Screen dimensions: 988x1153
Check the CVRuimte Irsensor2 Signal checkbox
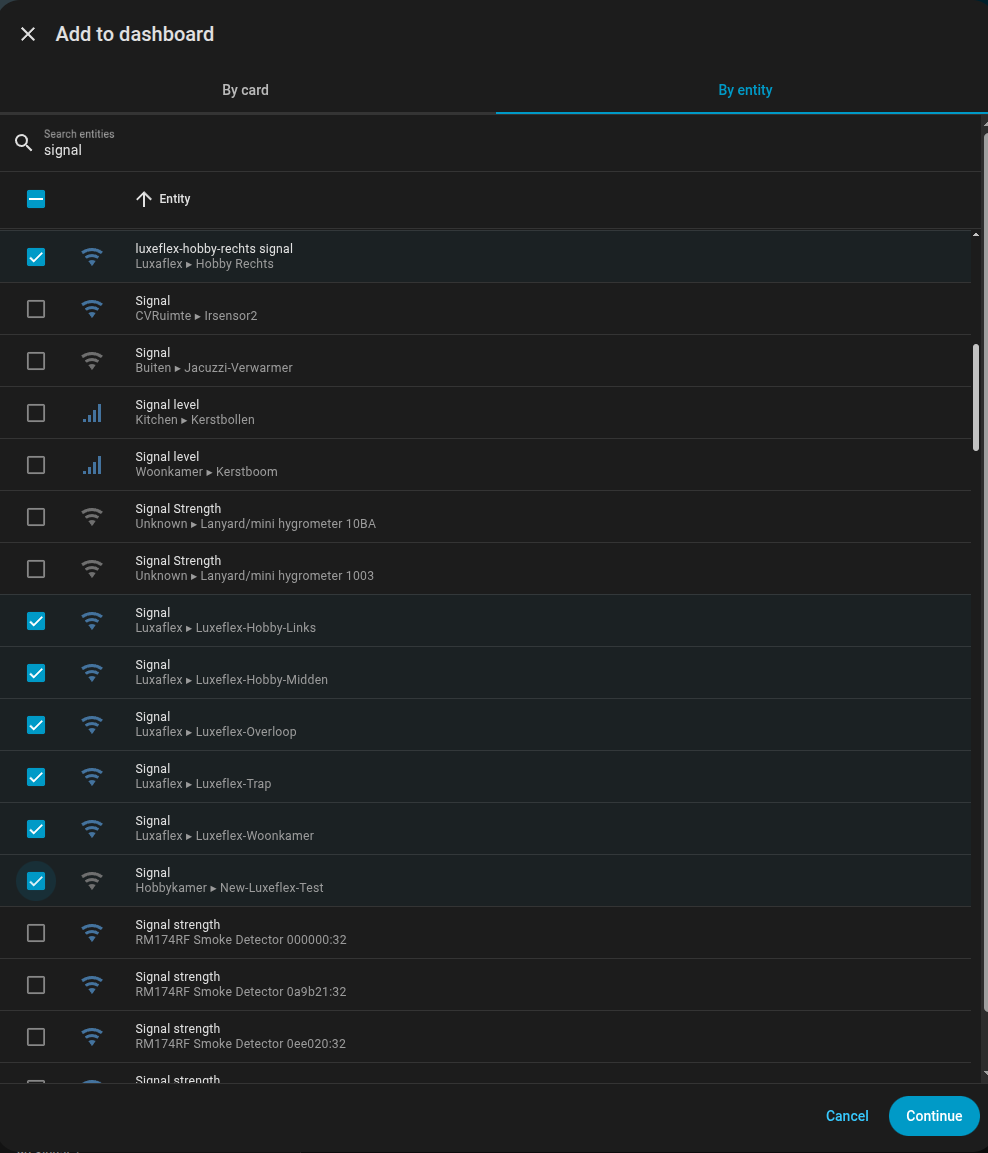click(36, 309)
